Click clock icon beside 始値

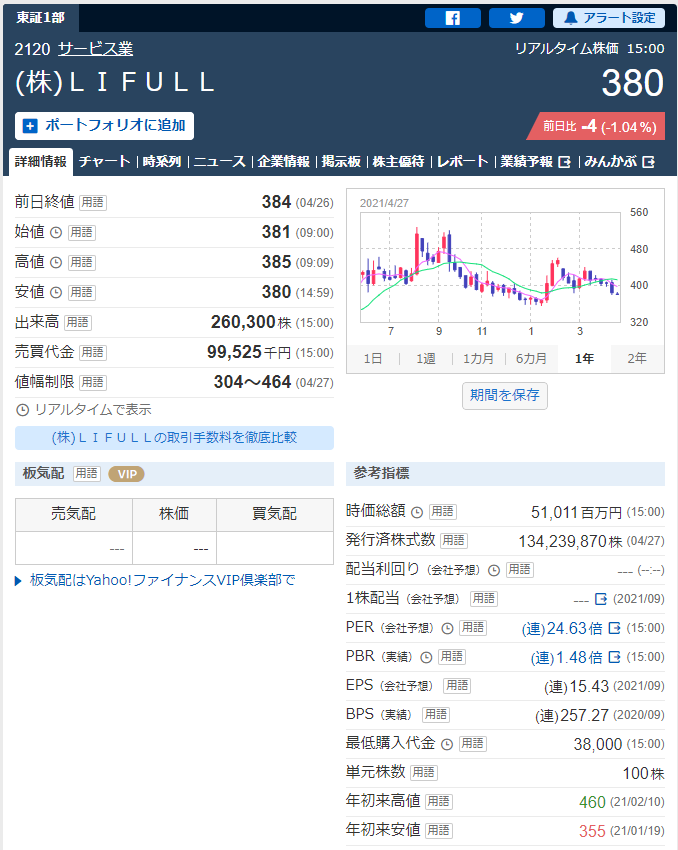click(x=56, y=233)
